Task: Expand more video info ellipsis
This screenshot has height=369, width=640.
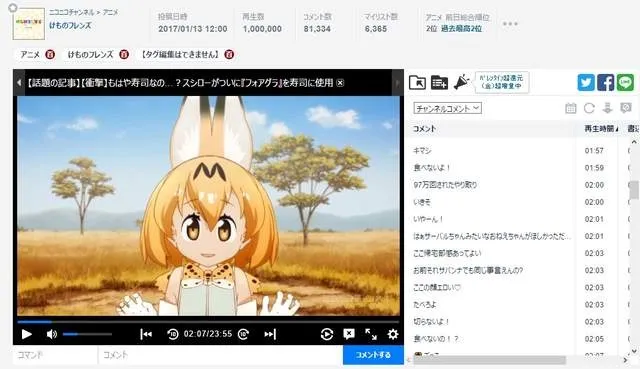Action: (x=510, y=24)
